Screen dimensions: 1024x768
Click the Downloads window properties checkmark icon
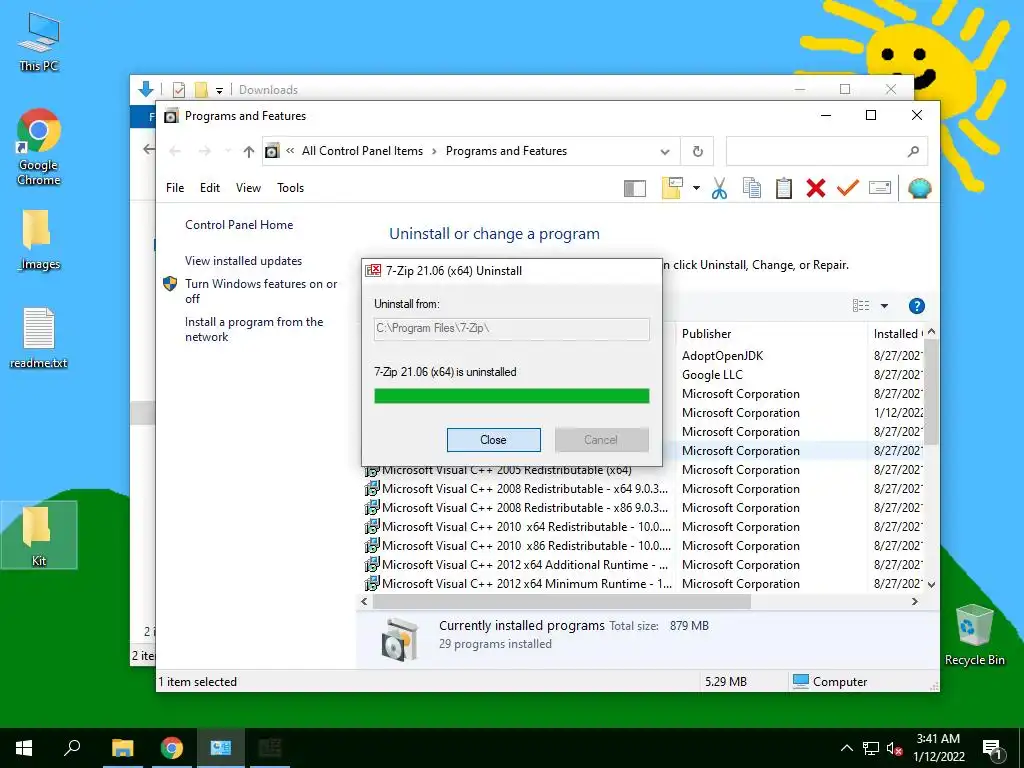178,89
